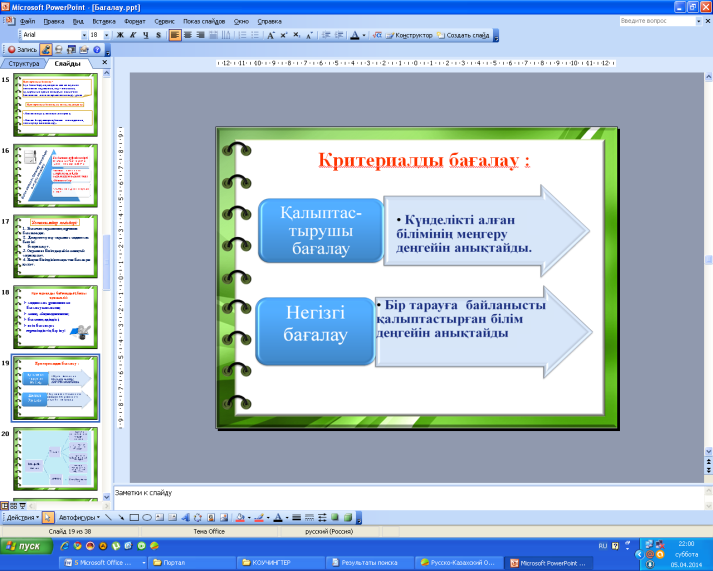Select slide 16 thumbnail with blue triangle
713x571 pixels.
coord(55,175)
